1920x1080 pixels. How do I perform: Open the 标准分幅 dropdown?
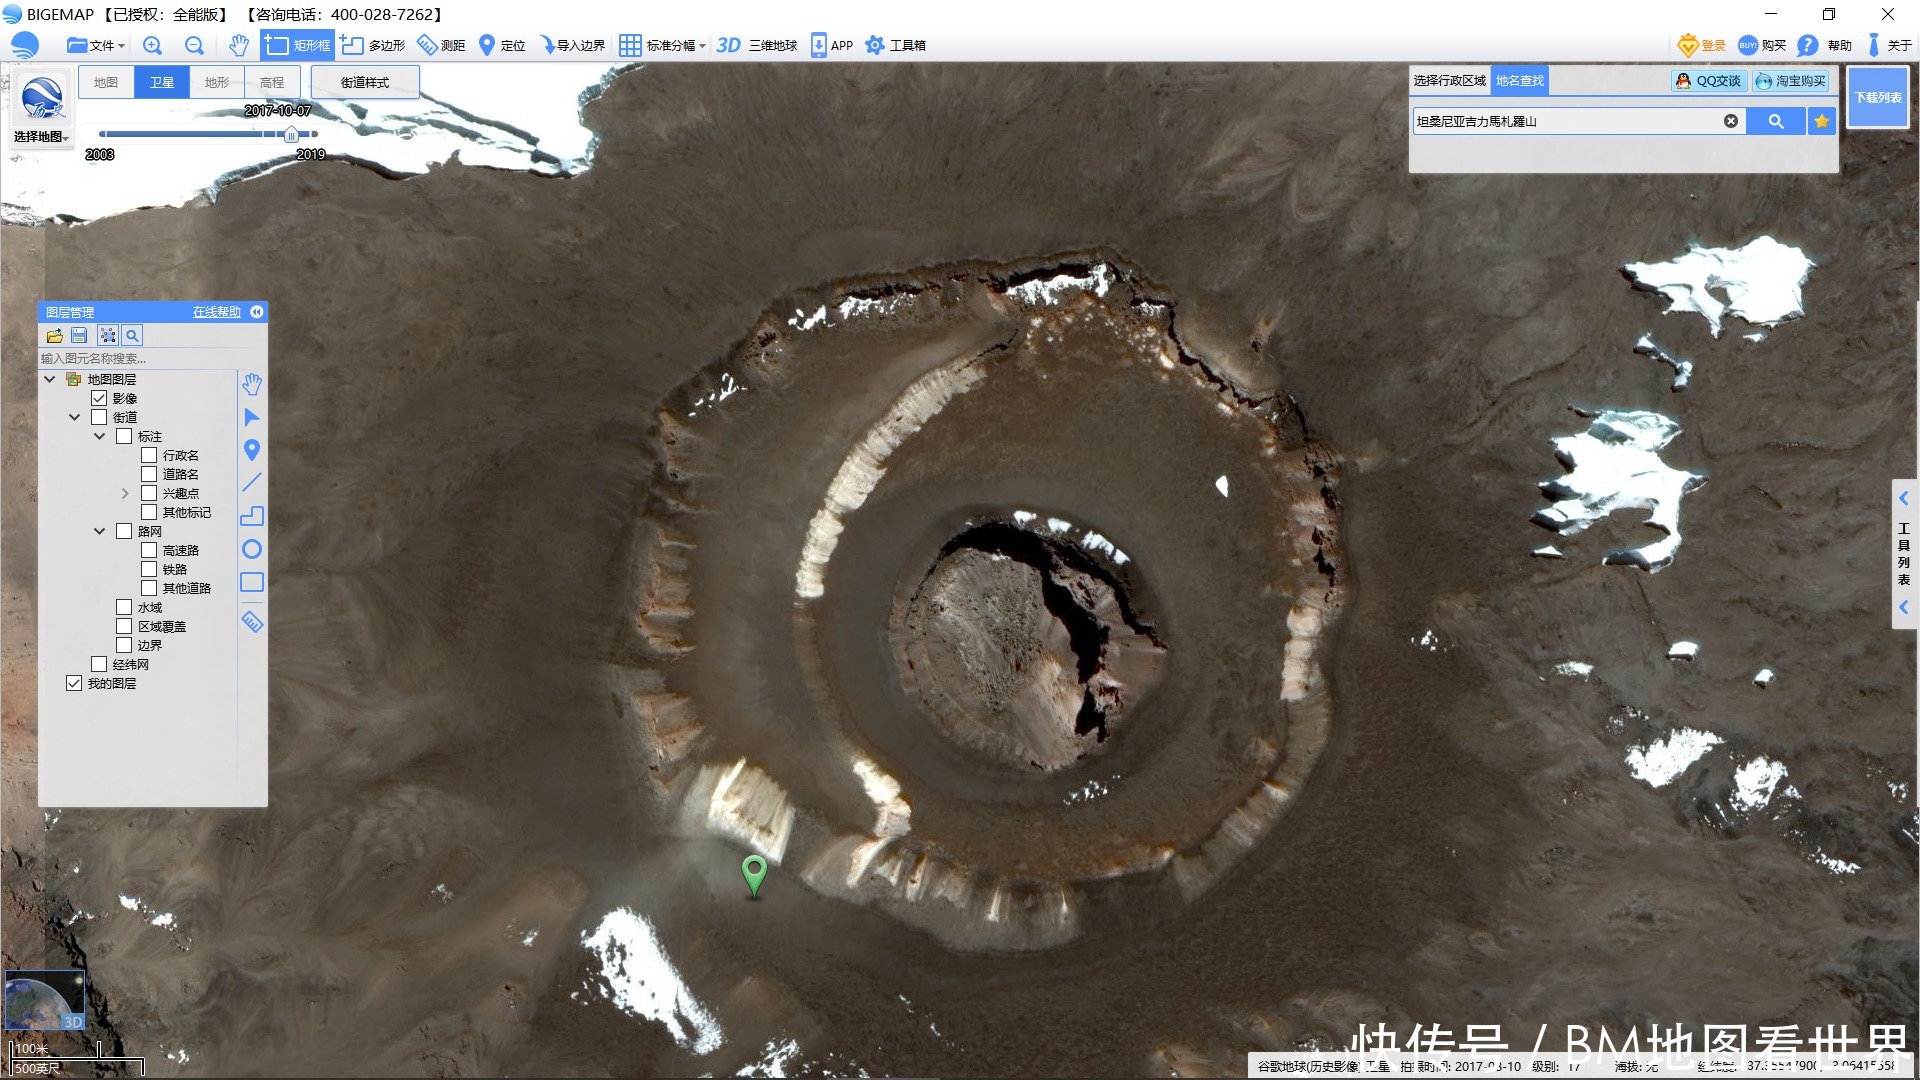click(662, 45)
